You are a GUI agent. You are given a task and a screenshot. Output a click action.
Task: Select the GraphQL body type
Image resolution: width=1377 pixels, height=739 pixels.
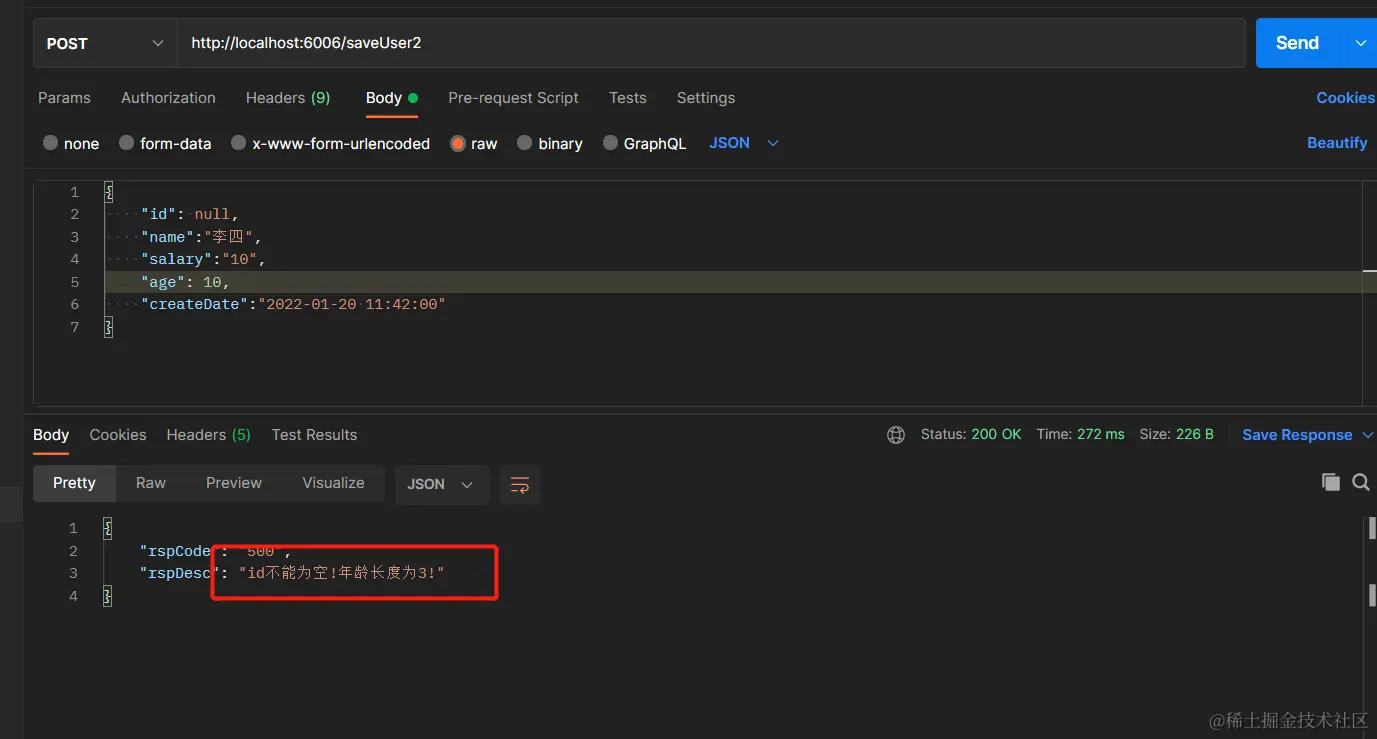[x=644, y=143]
